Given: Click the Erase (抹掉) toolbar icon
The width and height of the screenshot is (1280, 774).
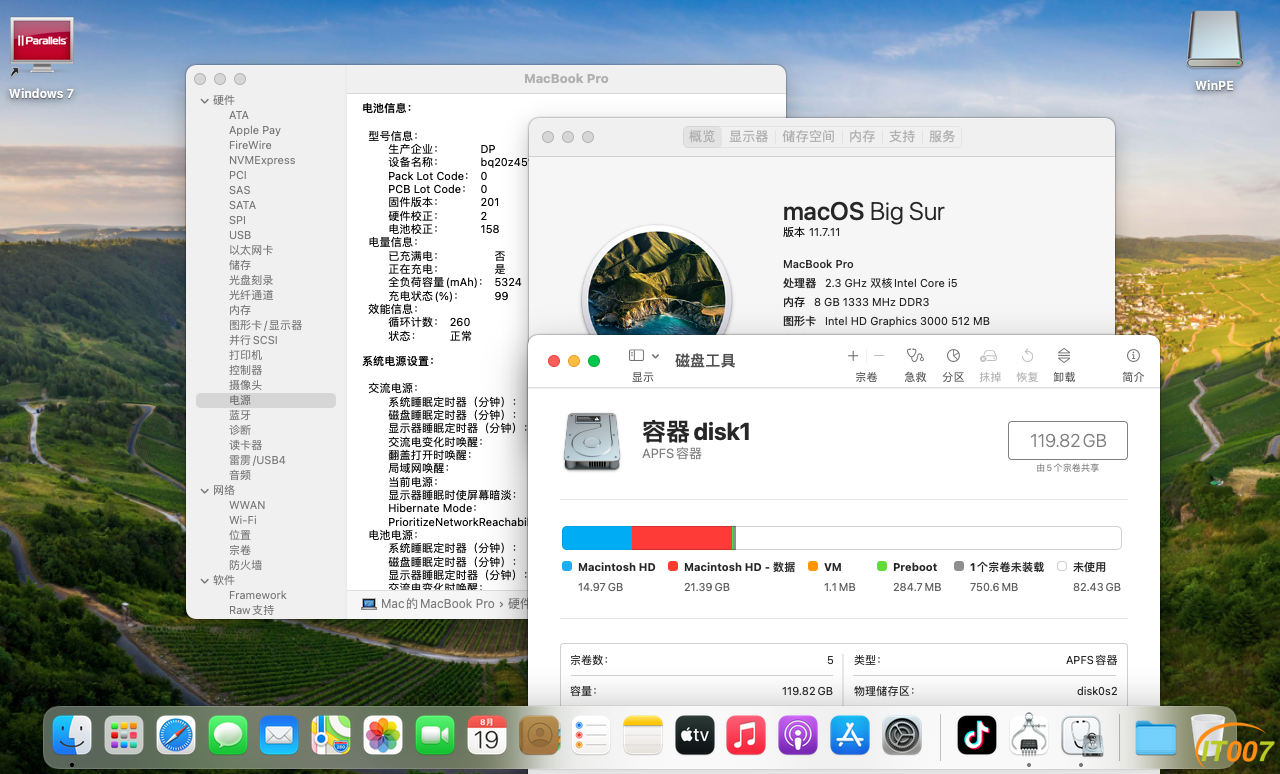Looking at the screenshot, I should [989, 356].
